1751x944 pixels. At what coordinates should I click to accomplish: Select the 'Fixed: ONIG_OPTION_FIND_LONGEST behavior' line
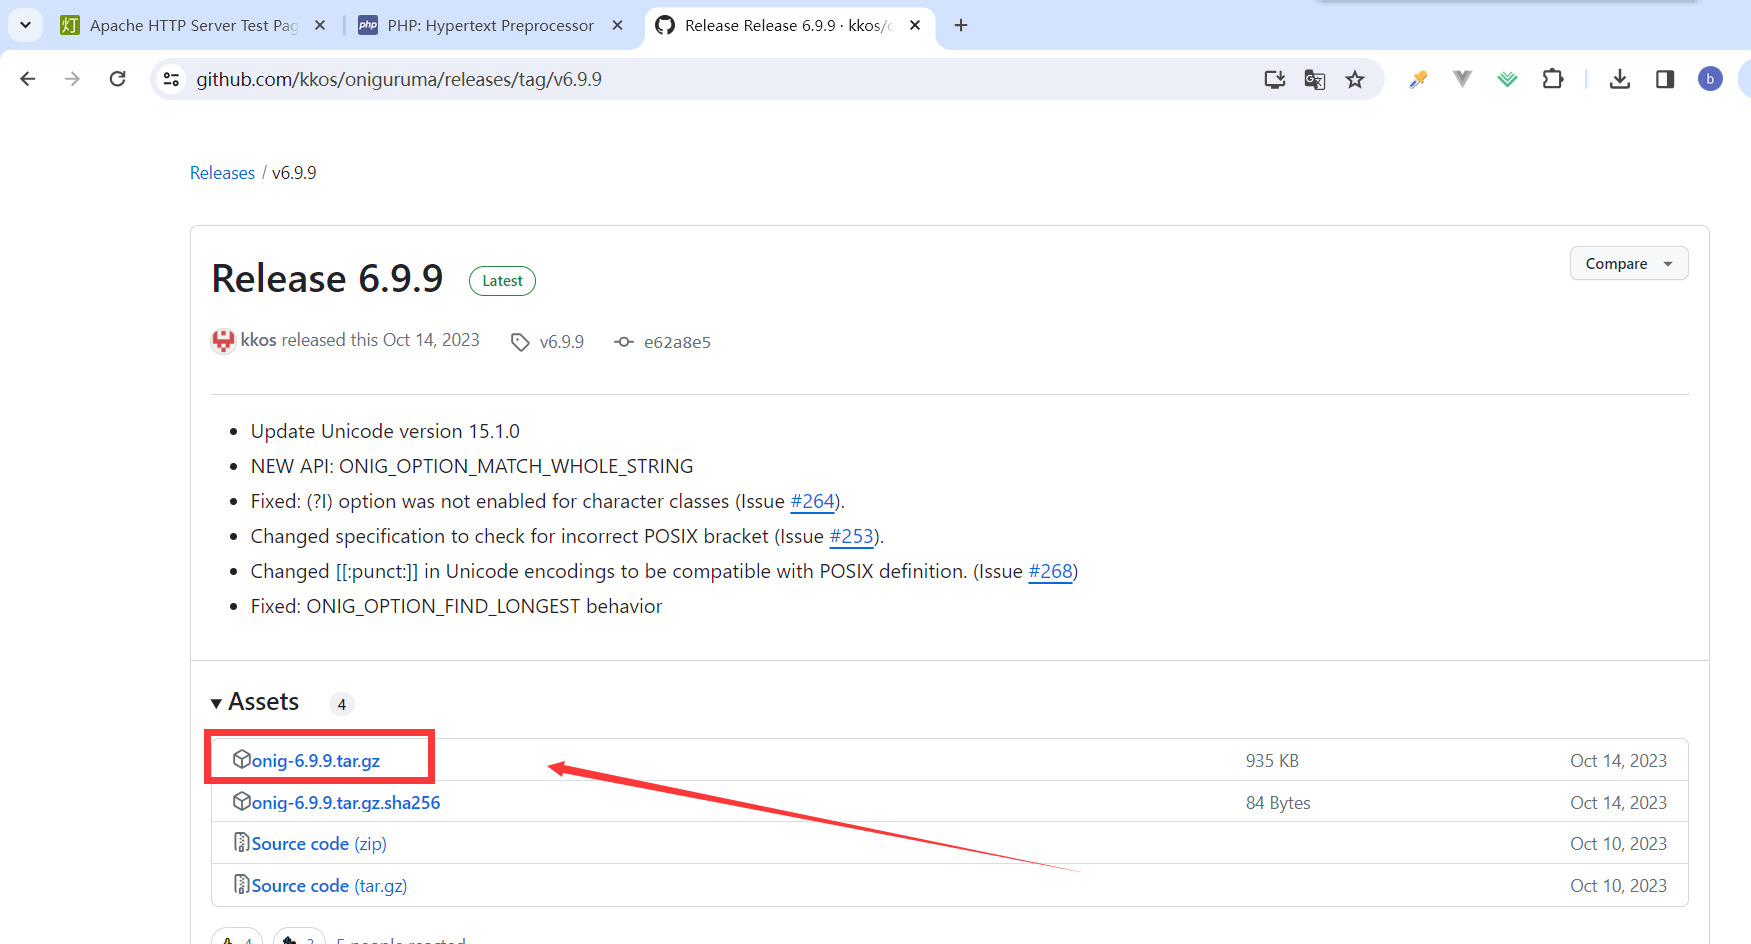tap(456, 606)
